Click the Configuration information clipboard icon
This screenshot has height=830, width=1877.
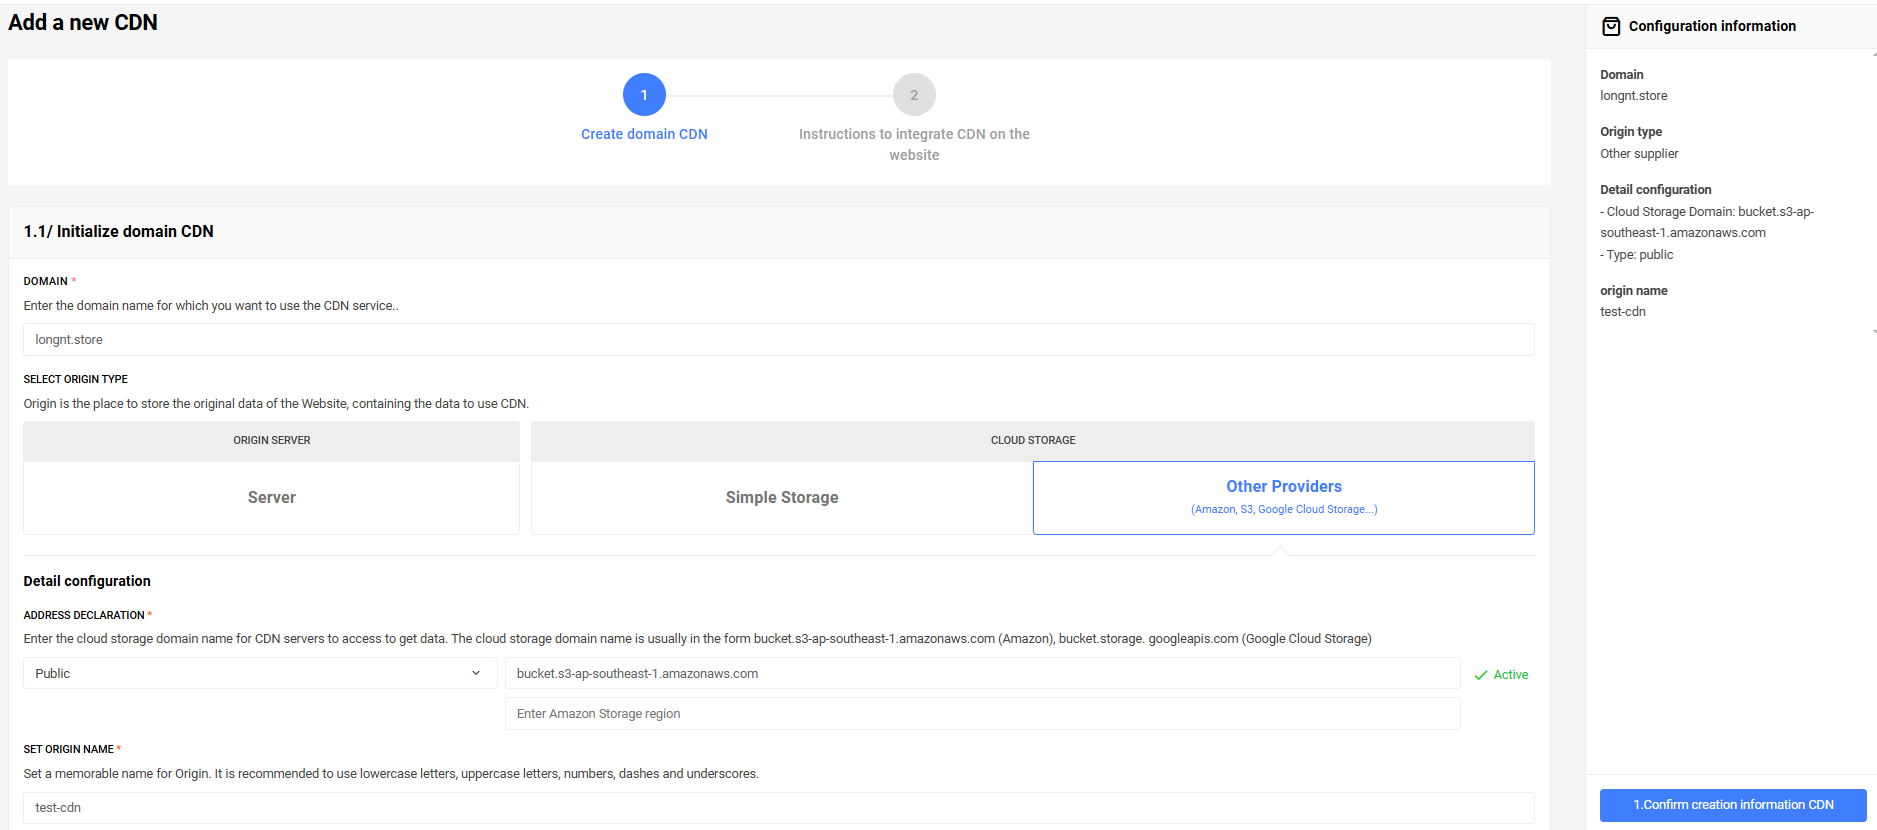click(1611, 26)
